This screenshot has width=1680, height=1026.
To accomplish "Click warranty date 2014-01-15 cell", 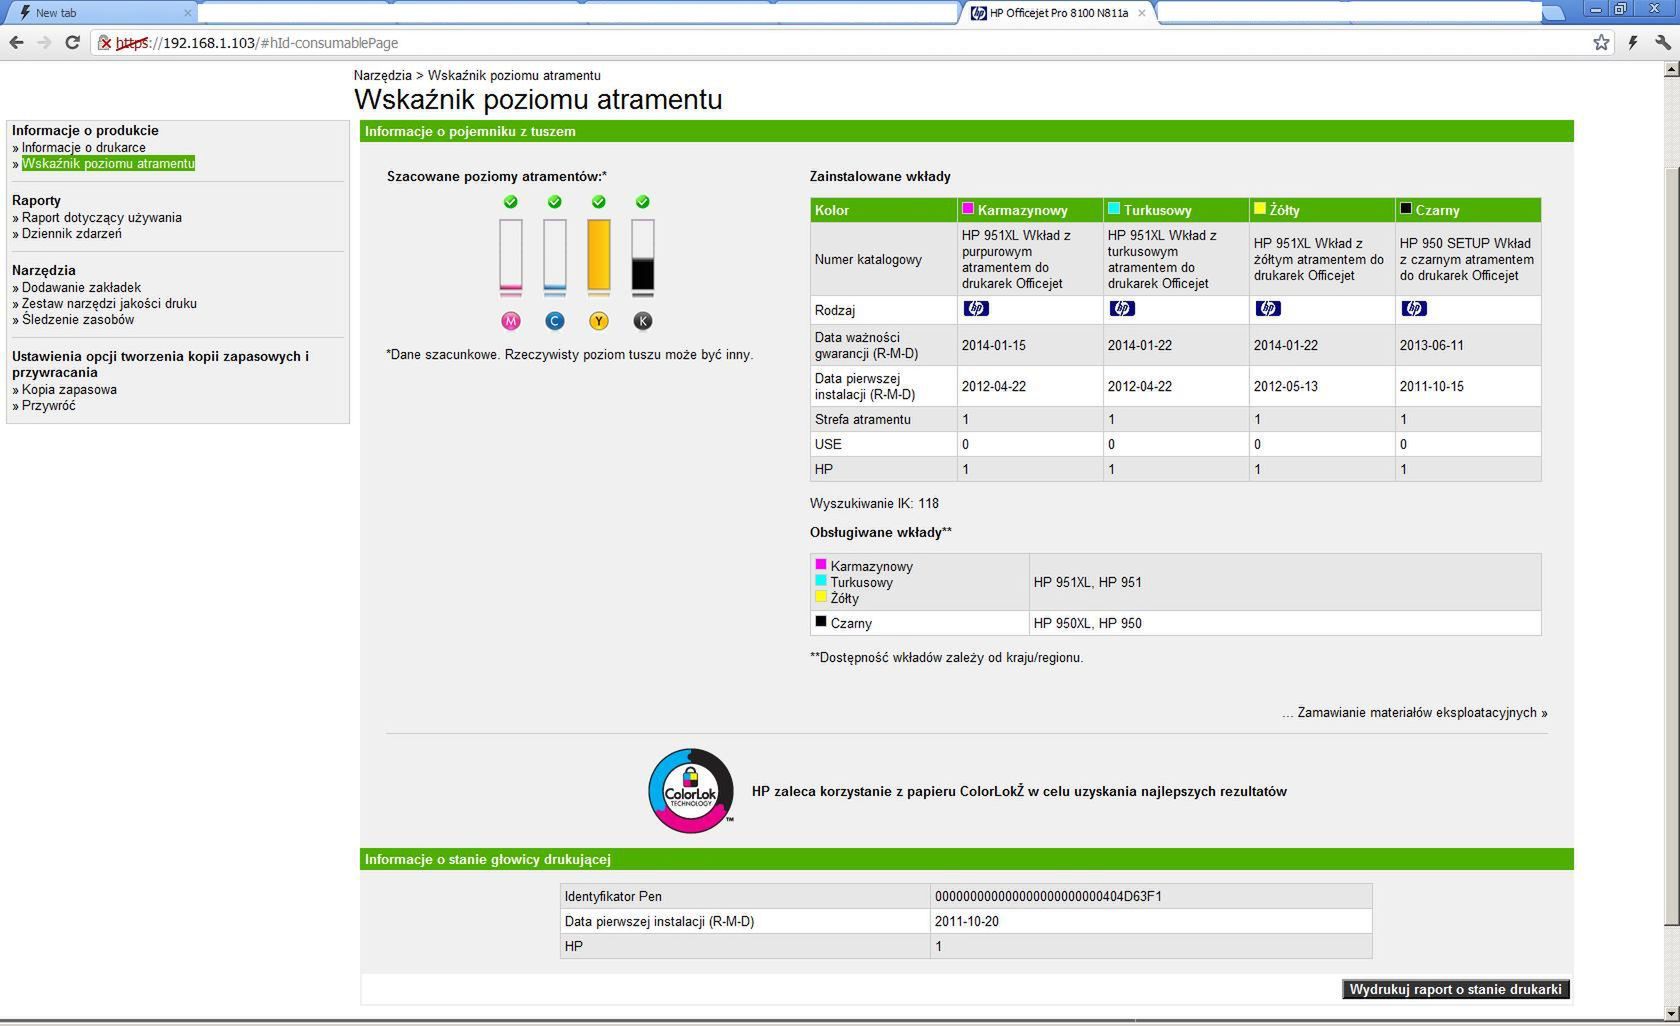I will pos(1030,345).
